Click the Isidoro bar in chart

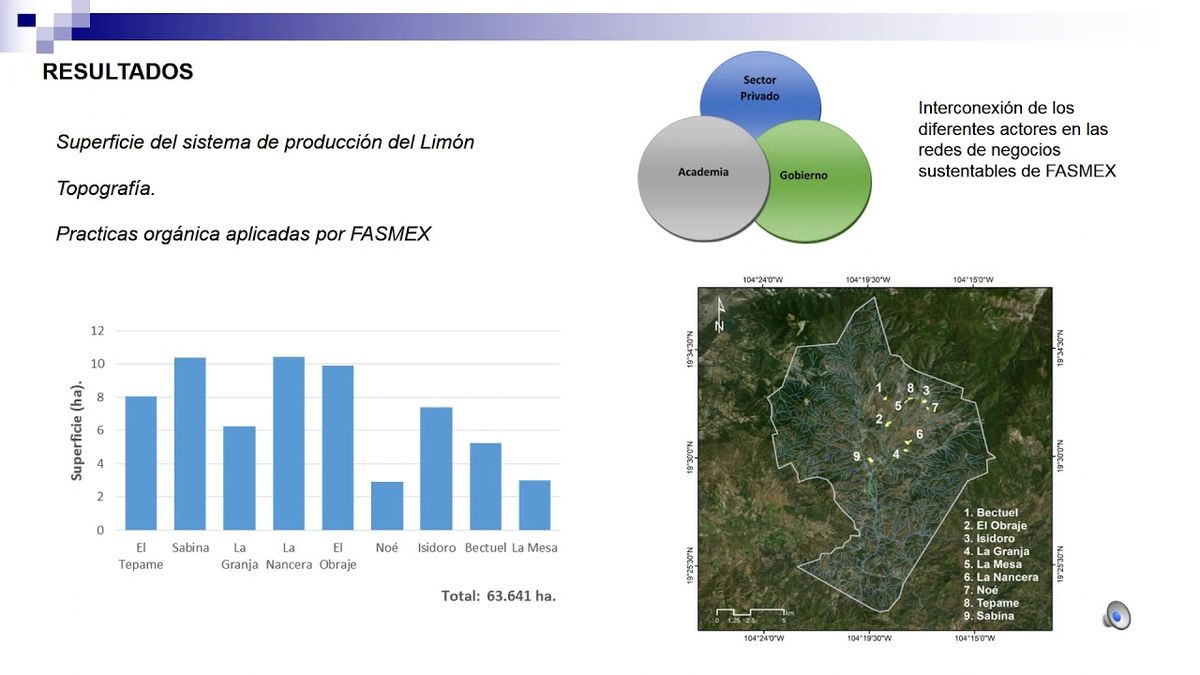coord(436,469)
